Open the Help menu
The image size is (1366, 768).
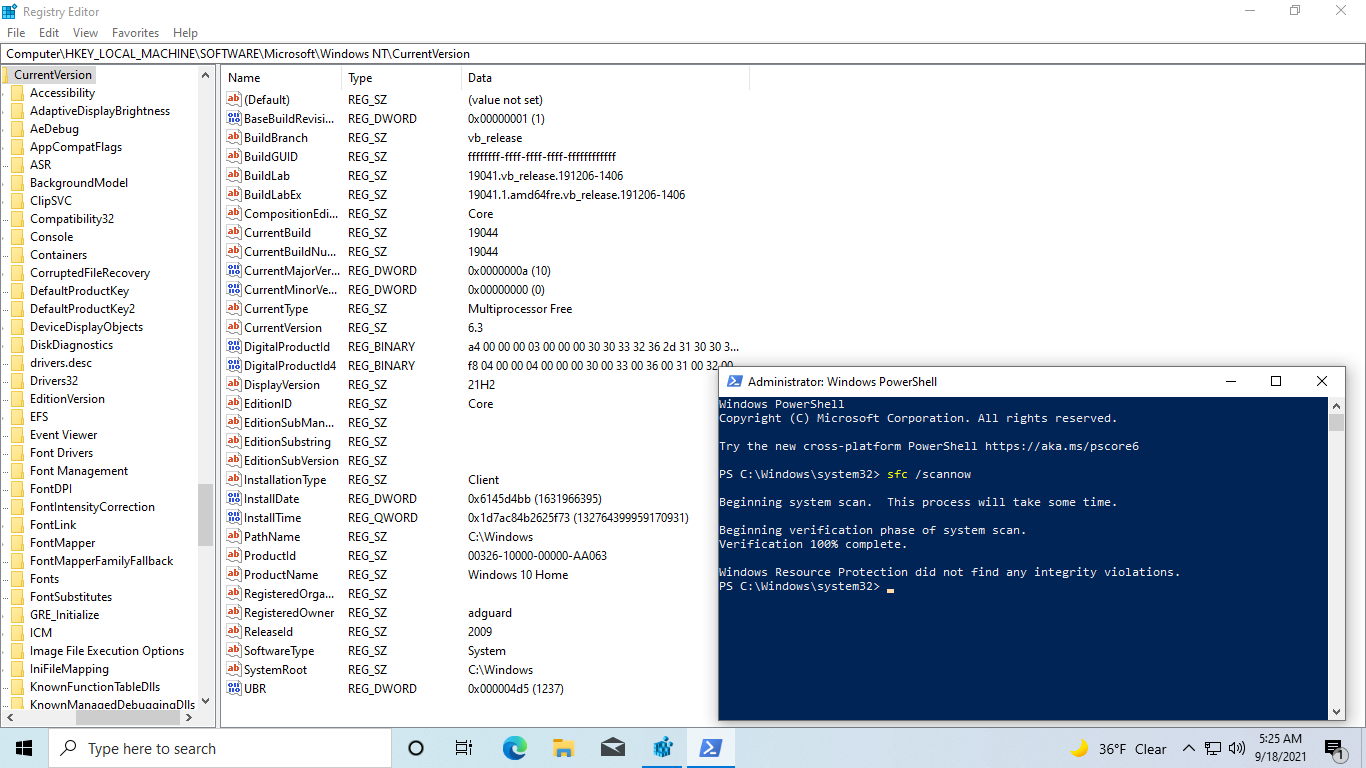click(x=185, y=33)
